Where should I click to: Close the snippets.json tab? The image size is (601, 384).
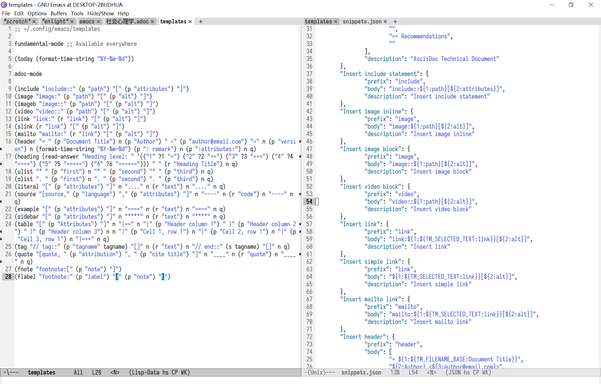tap(385, 21)
